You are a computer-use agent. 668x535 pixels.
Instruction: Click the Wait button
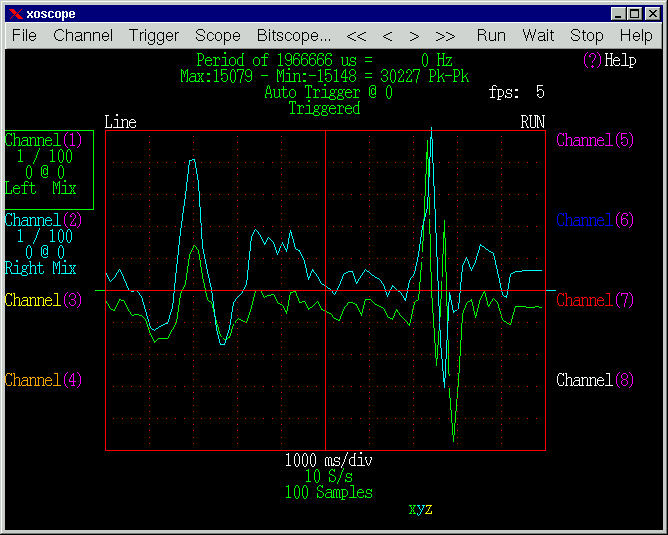point(538,35)
